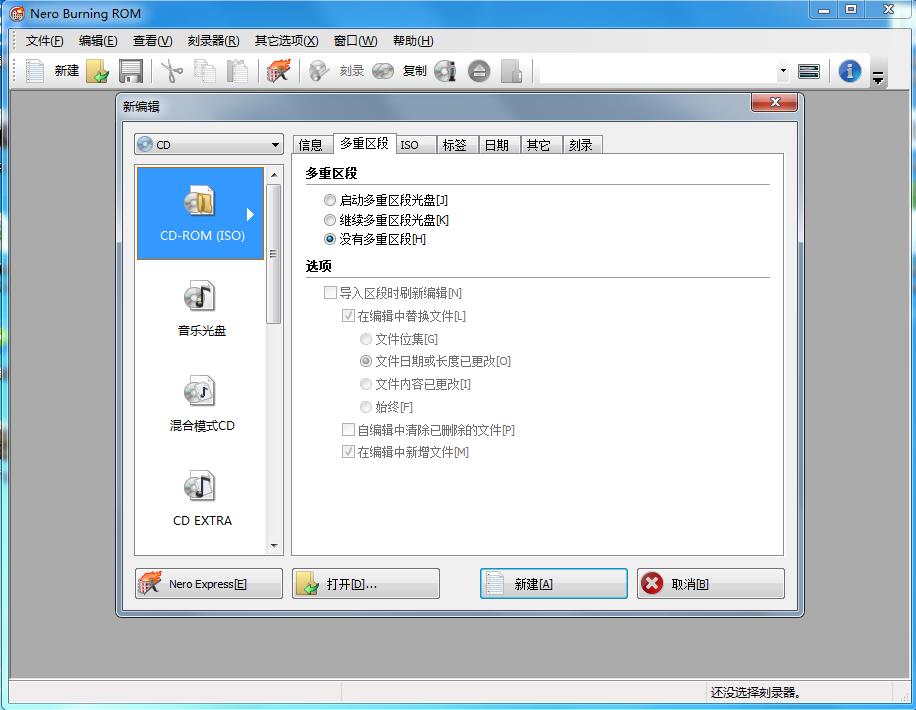Image resolution: width=916 pixels, height=710 pixels.
Task: Open the recorder selection dropdown in toolbar
Action: (x=783, y=71)
